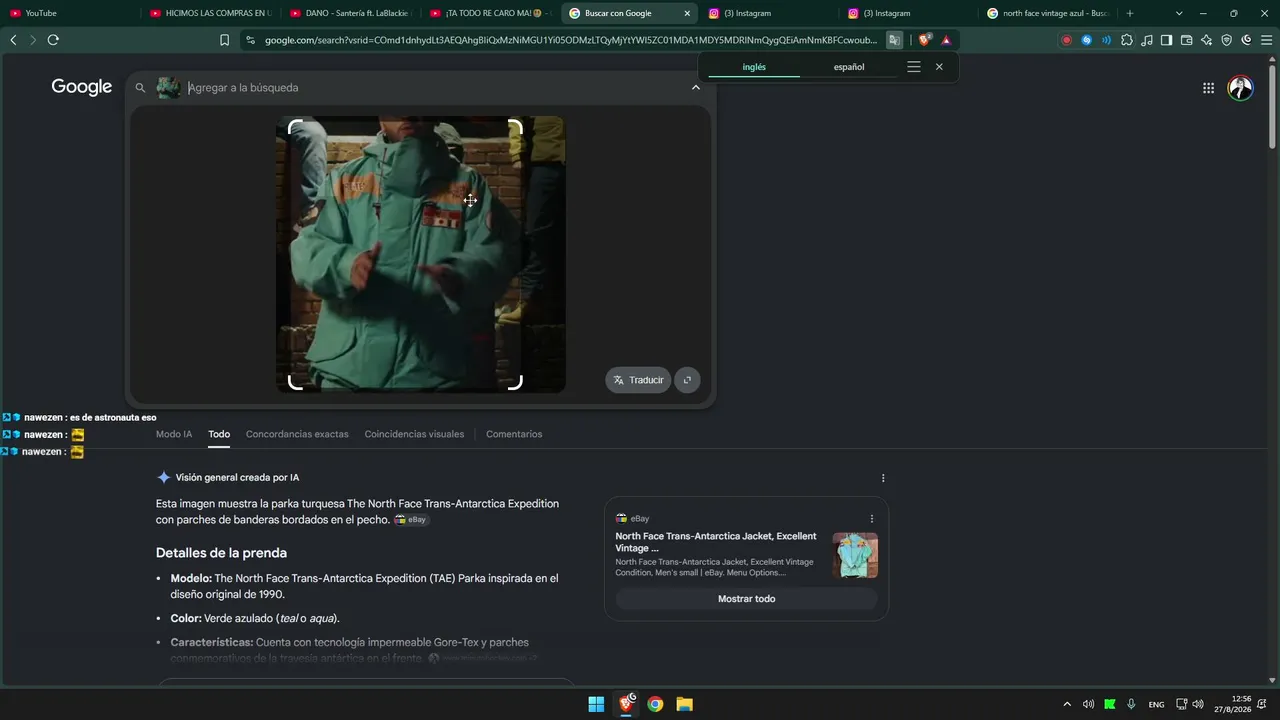Screen dimensions: 1280x720
Task: Switch to the YouTube tab
Action: 70,13
